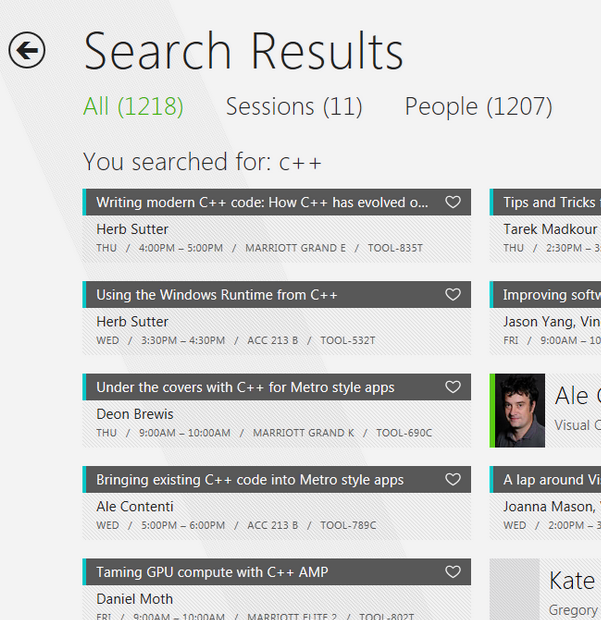The image size is (601, 620).
Task: Open Bringing existing C++ code session
Action: click(250, 480)
